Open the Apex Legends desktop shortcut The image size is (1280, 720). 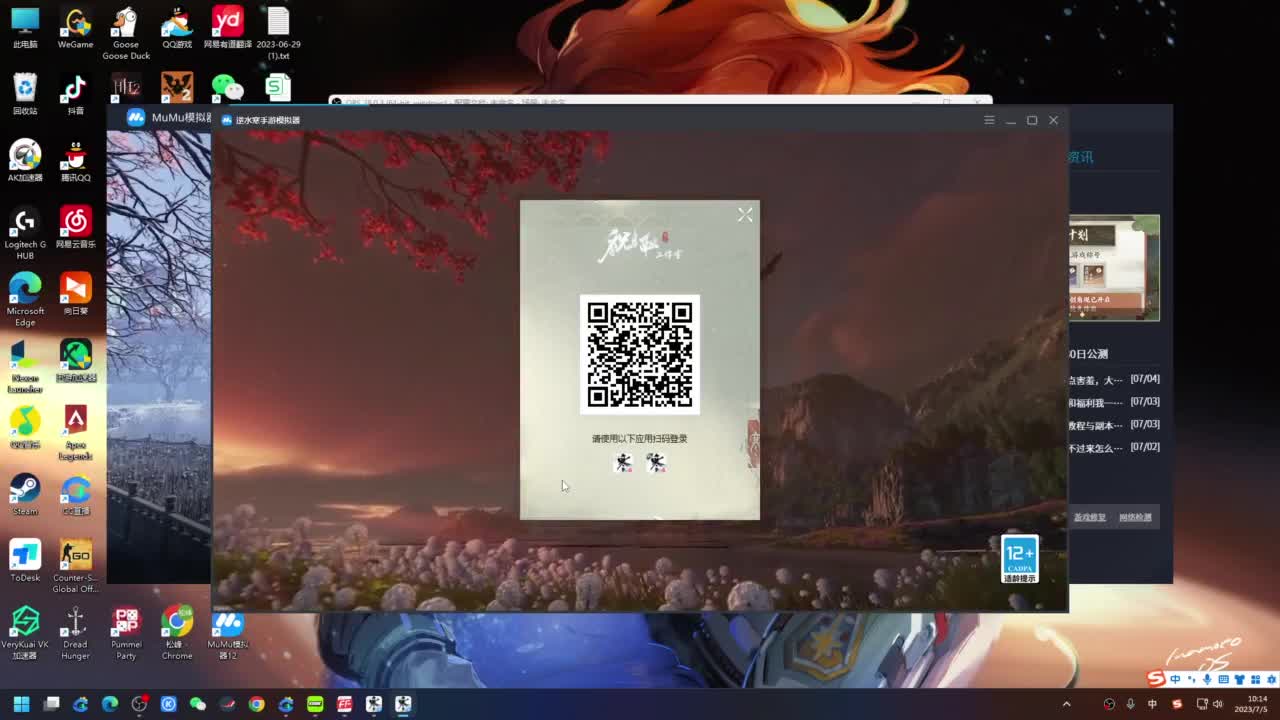(76, 433)
